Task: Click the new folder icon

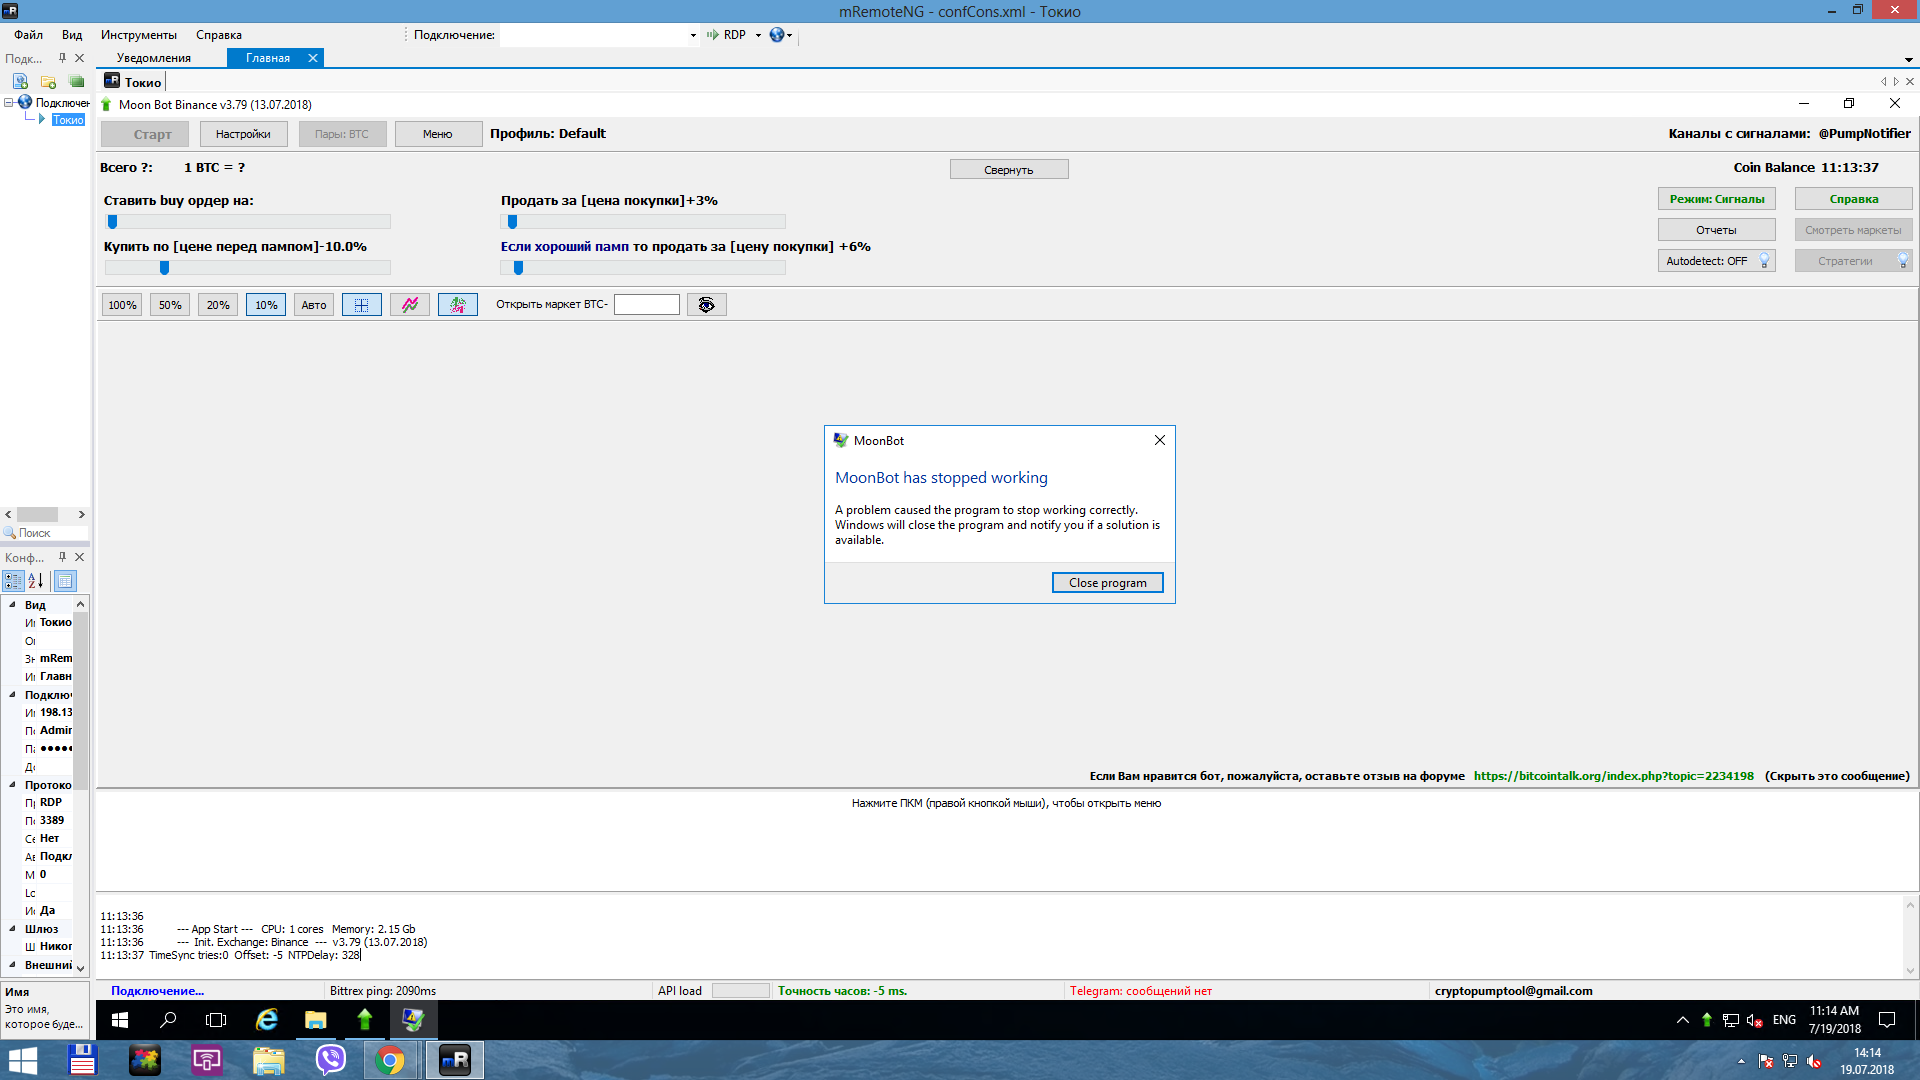Action: (48, 81)
